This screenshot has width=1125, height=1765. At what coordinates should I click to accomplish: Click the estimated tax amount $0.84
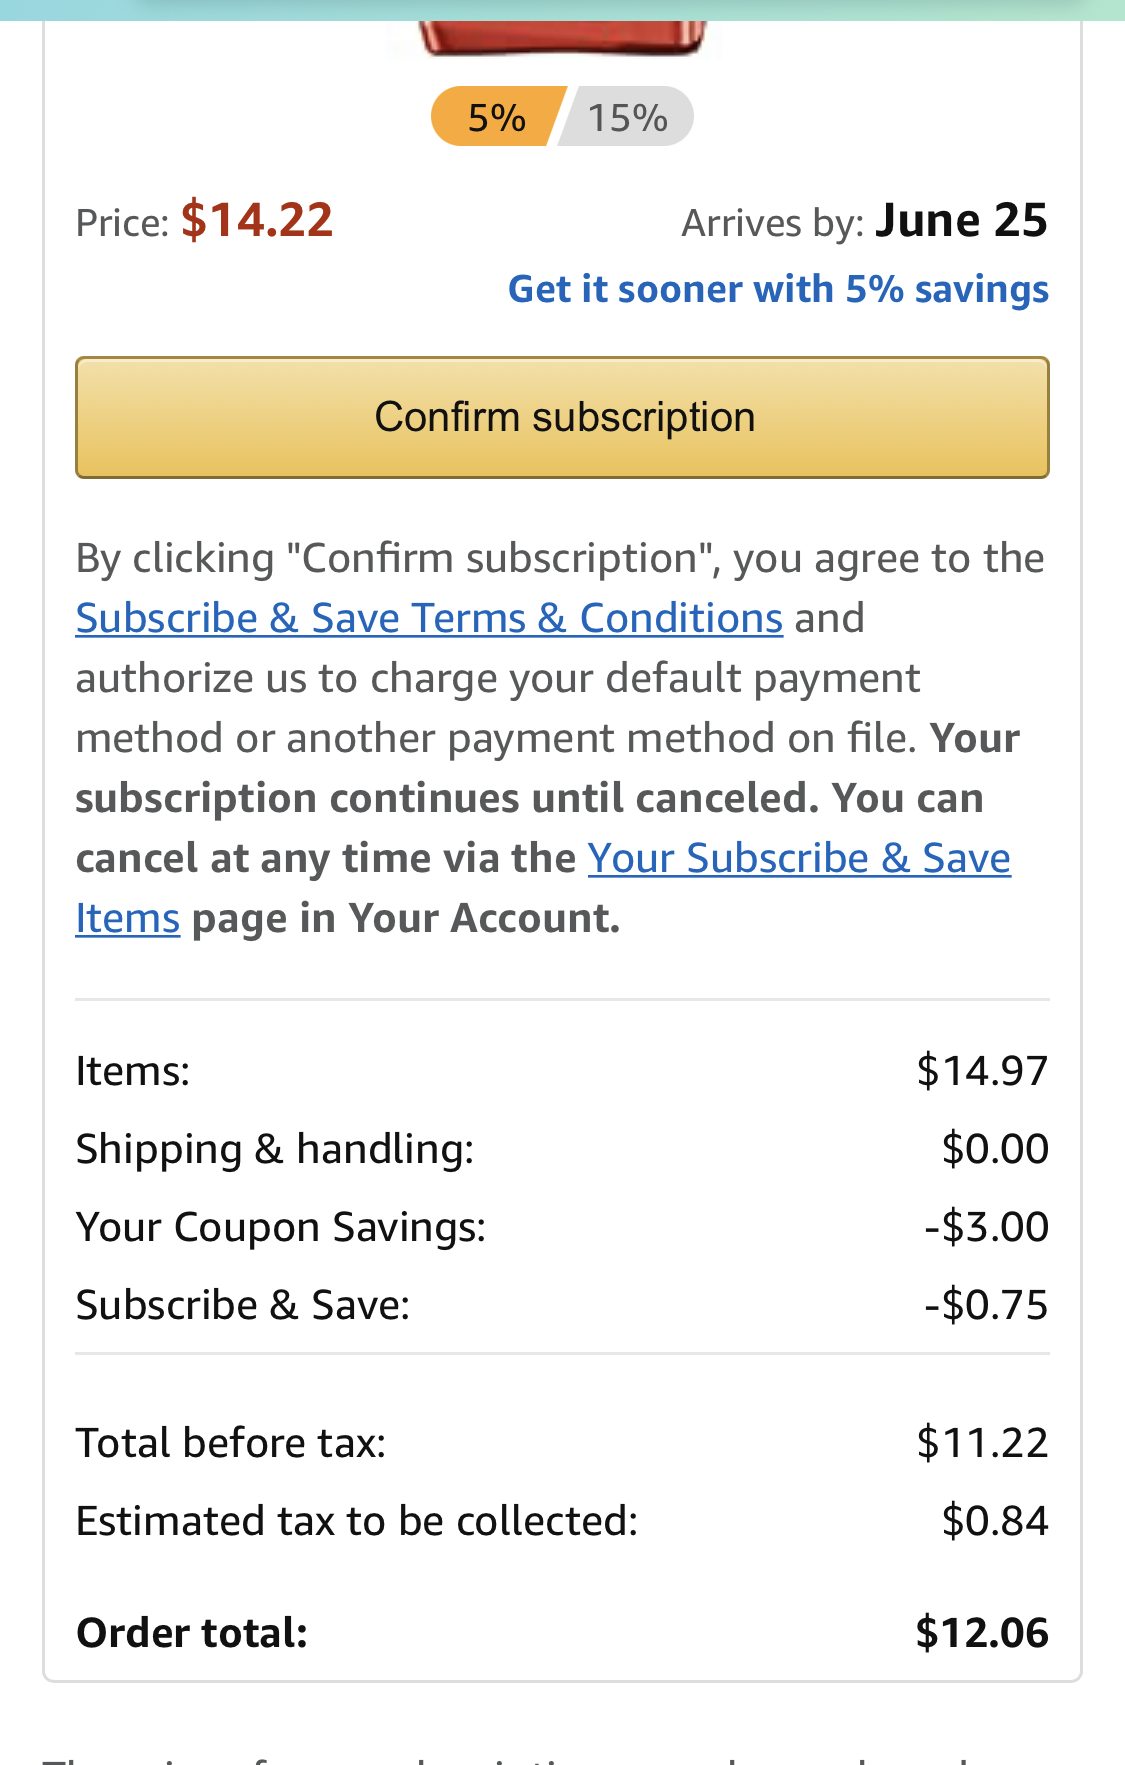coord(994,1521)
